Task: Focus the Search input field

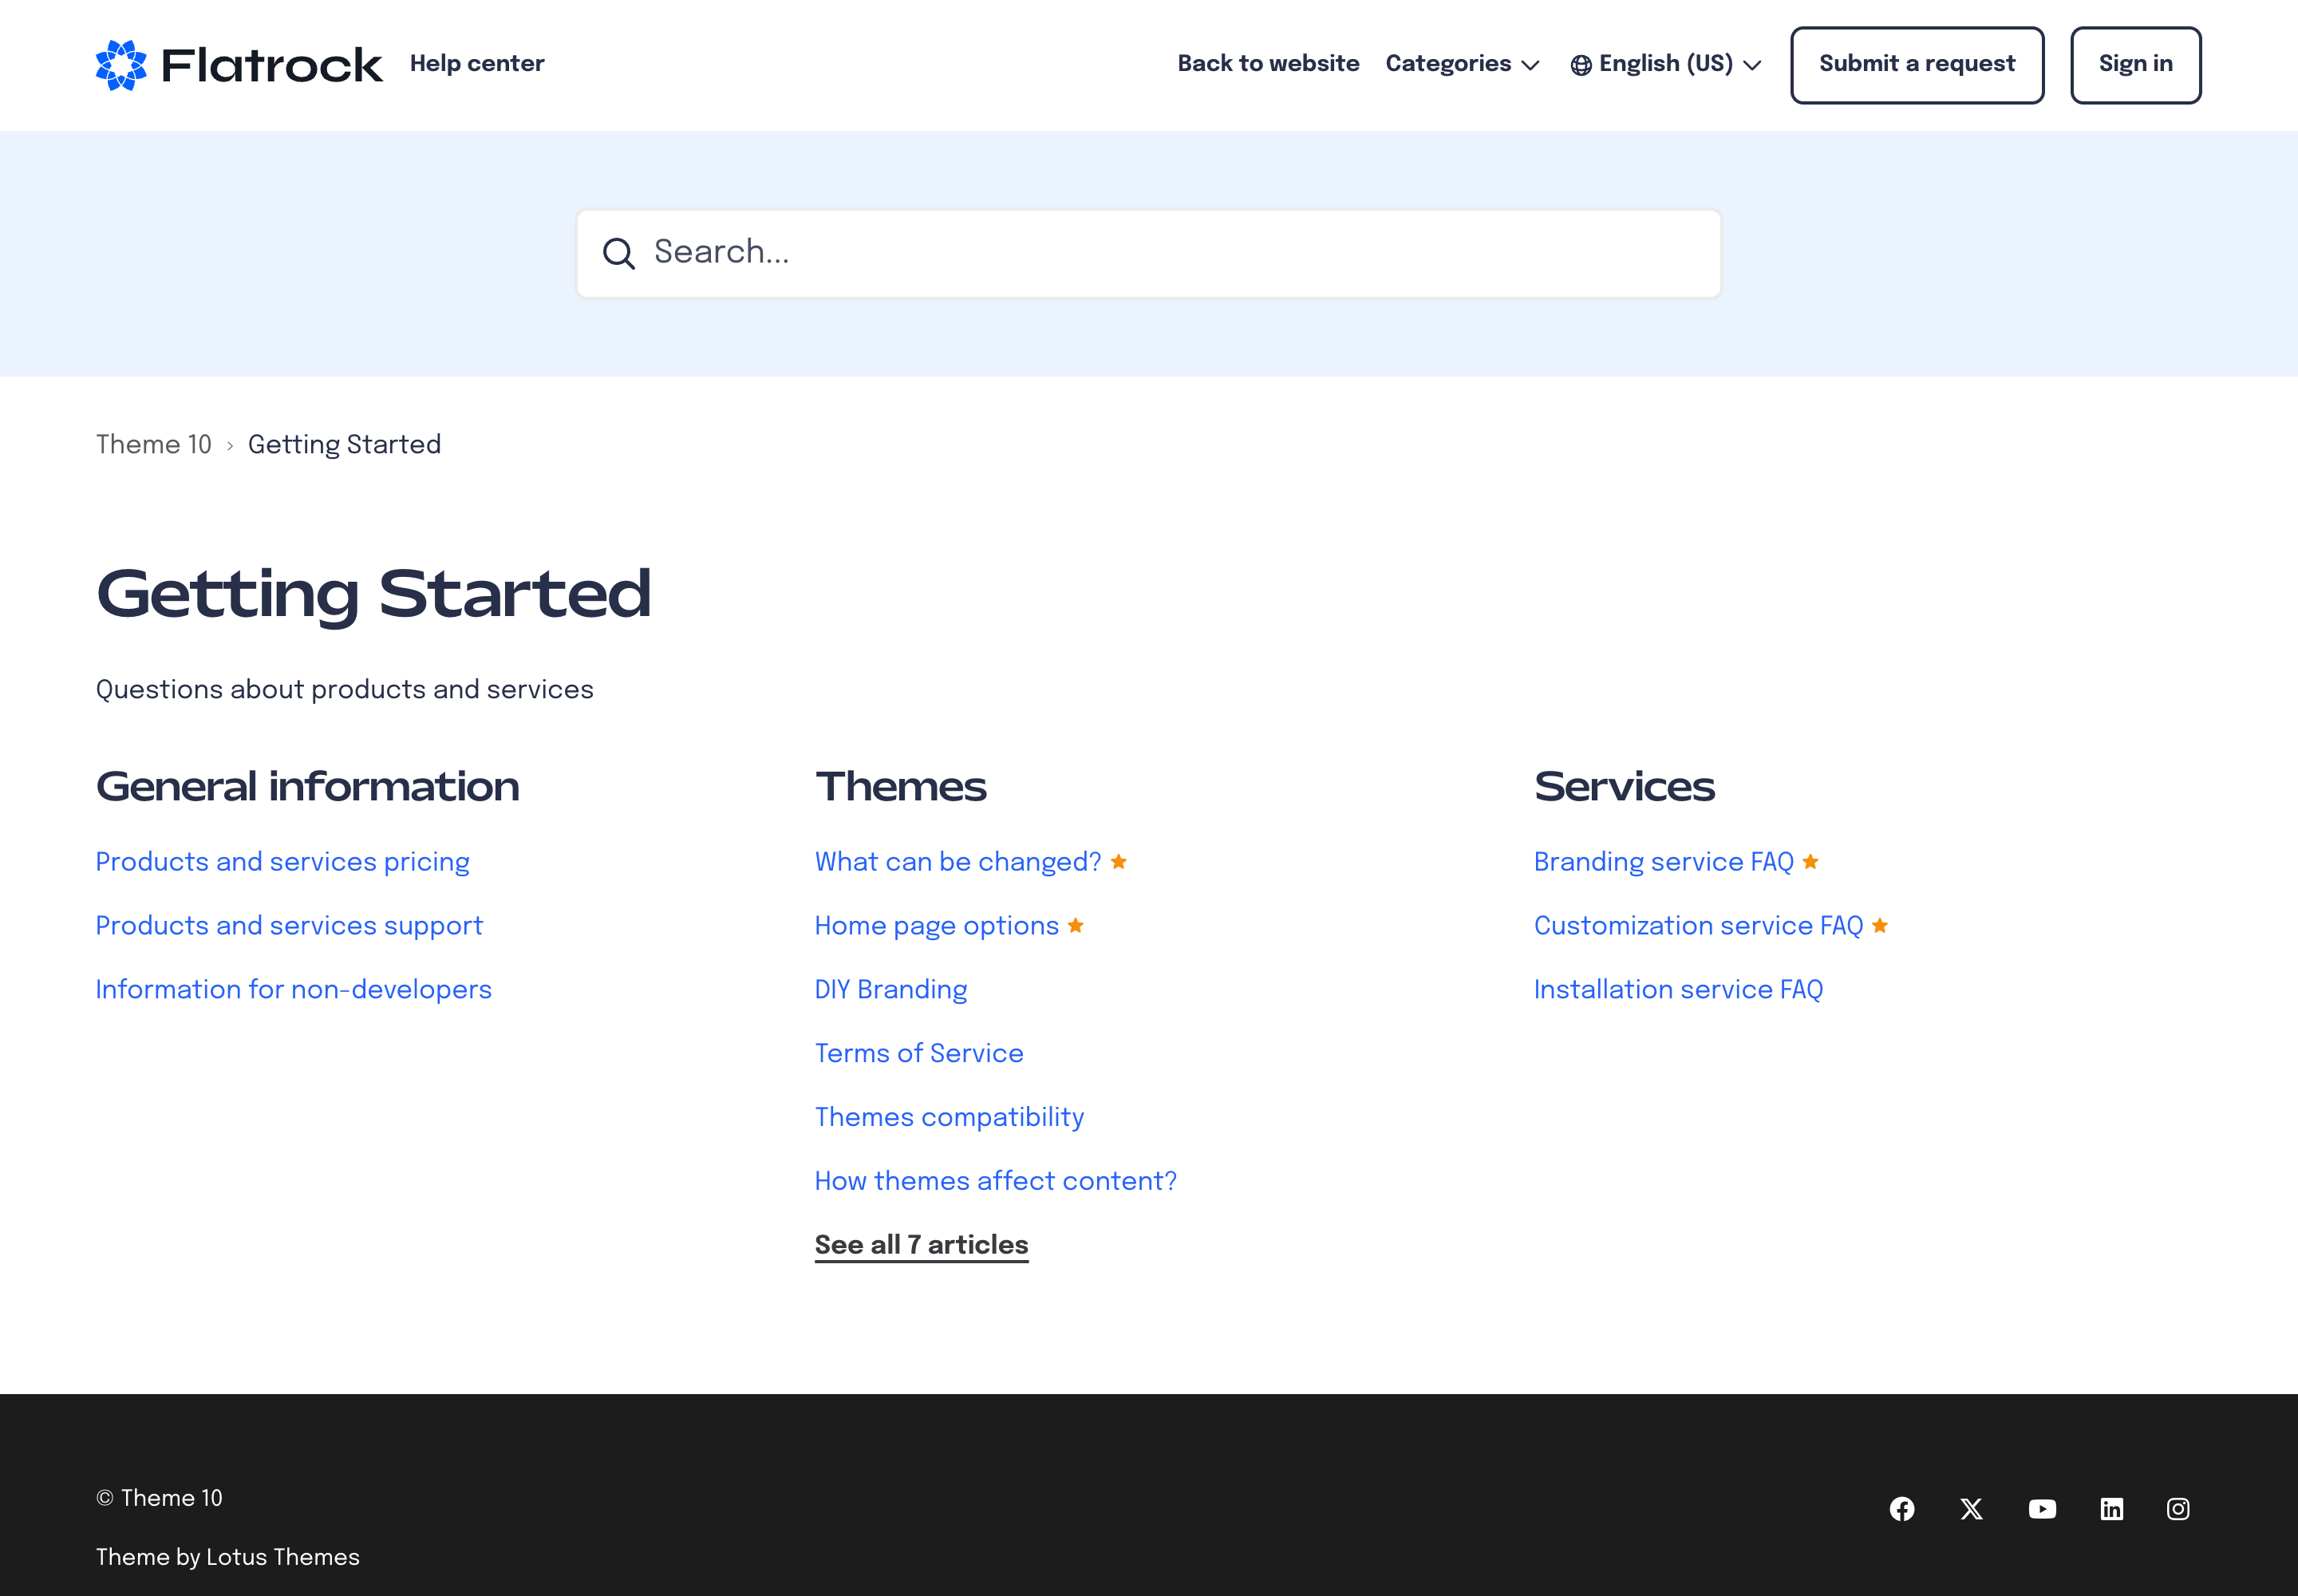Action: 1170,253
